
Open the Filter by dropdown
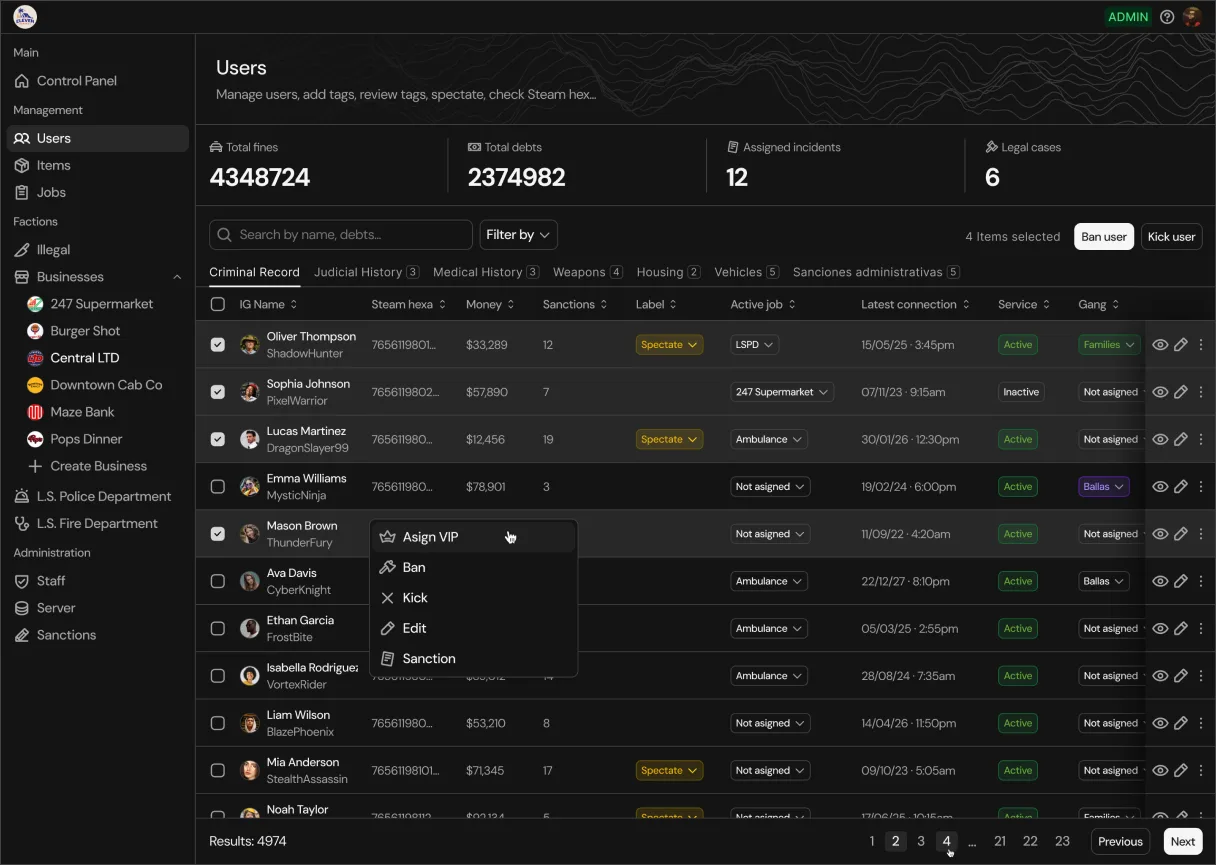pyautogui.click(x=518, y=235)
